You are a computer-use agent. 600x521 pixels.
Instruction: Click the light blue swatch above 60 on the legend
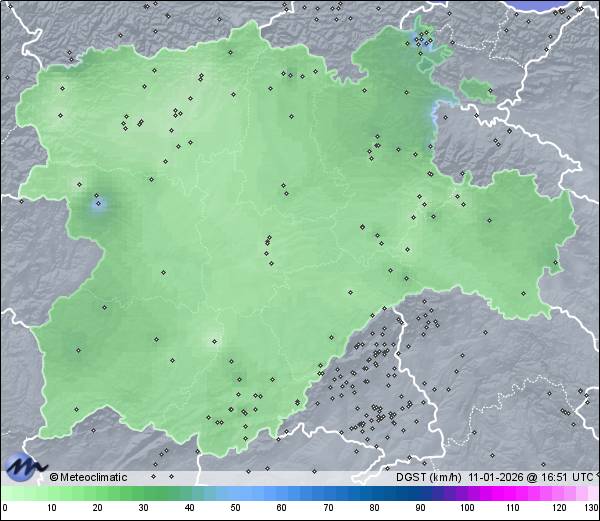click(x=281, y=493)
